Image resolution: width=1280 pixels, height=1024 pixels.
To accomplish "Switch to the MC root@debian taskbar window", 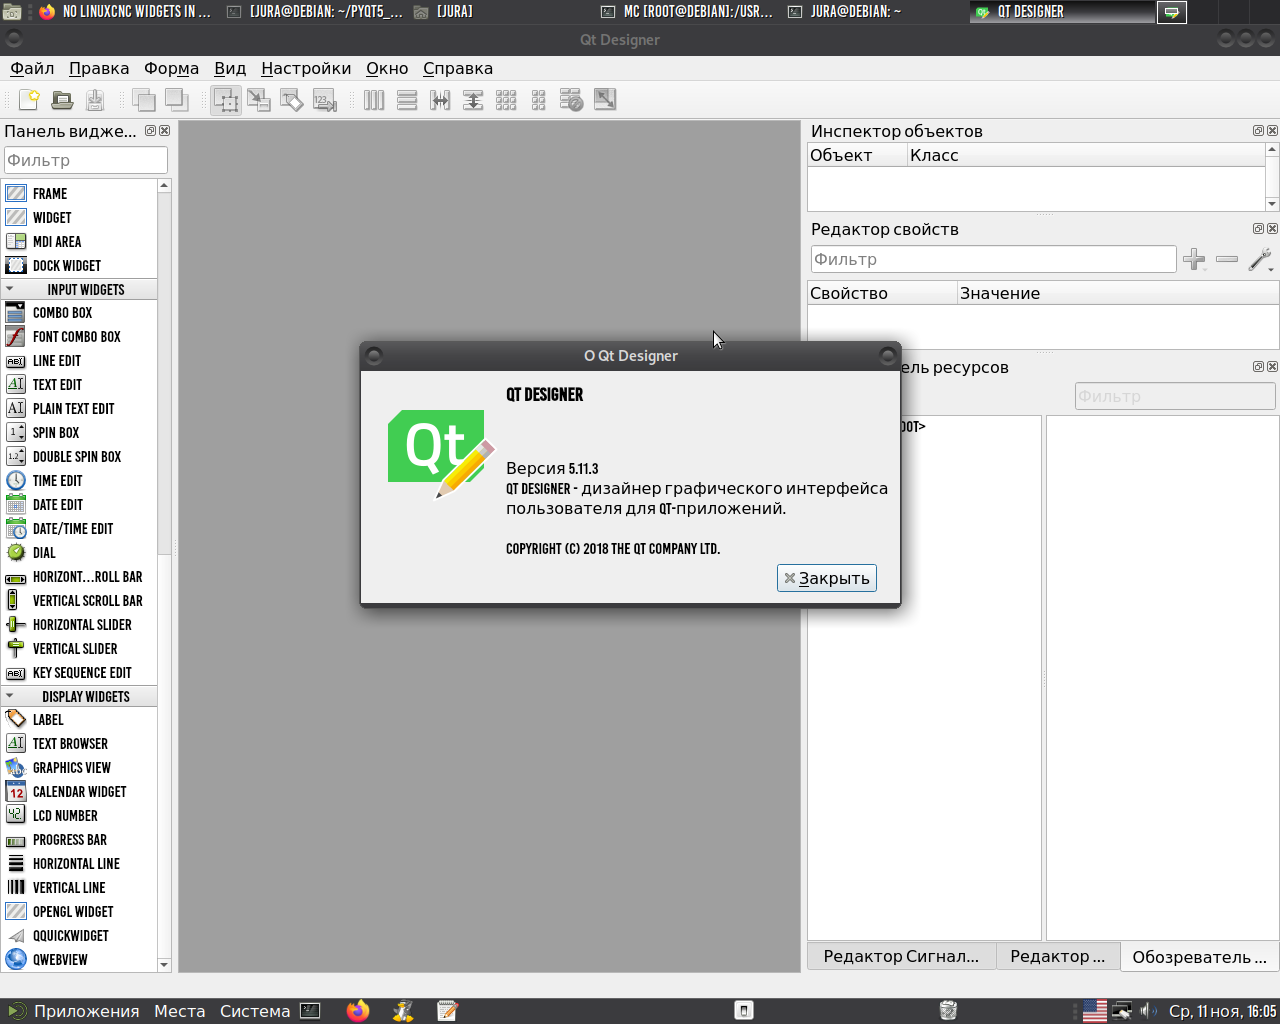I will point(687,12).
